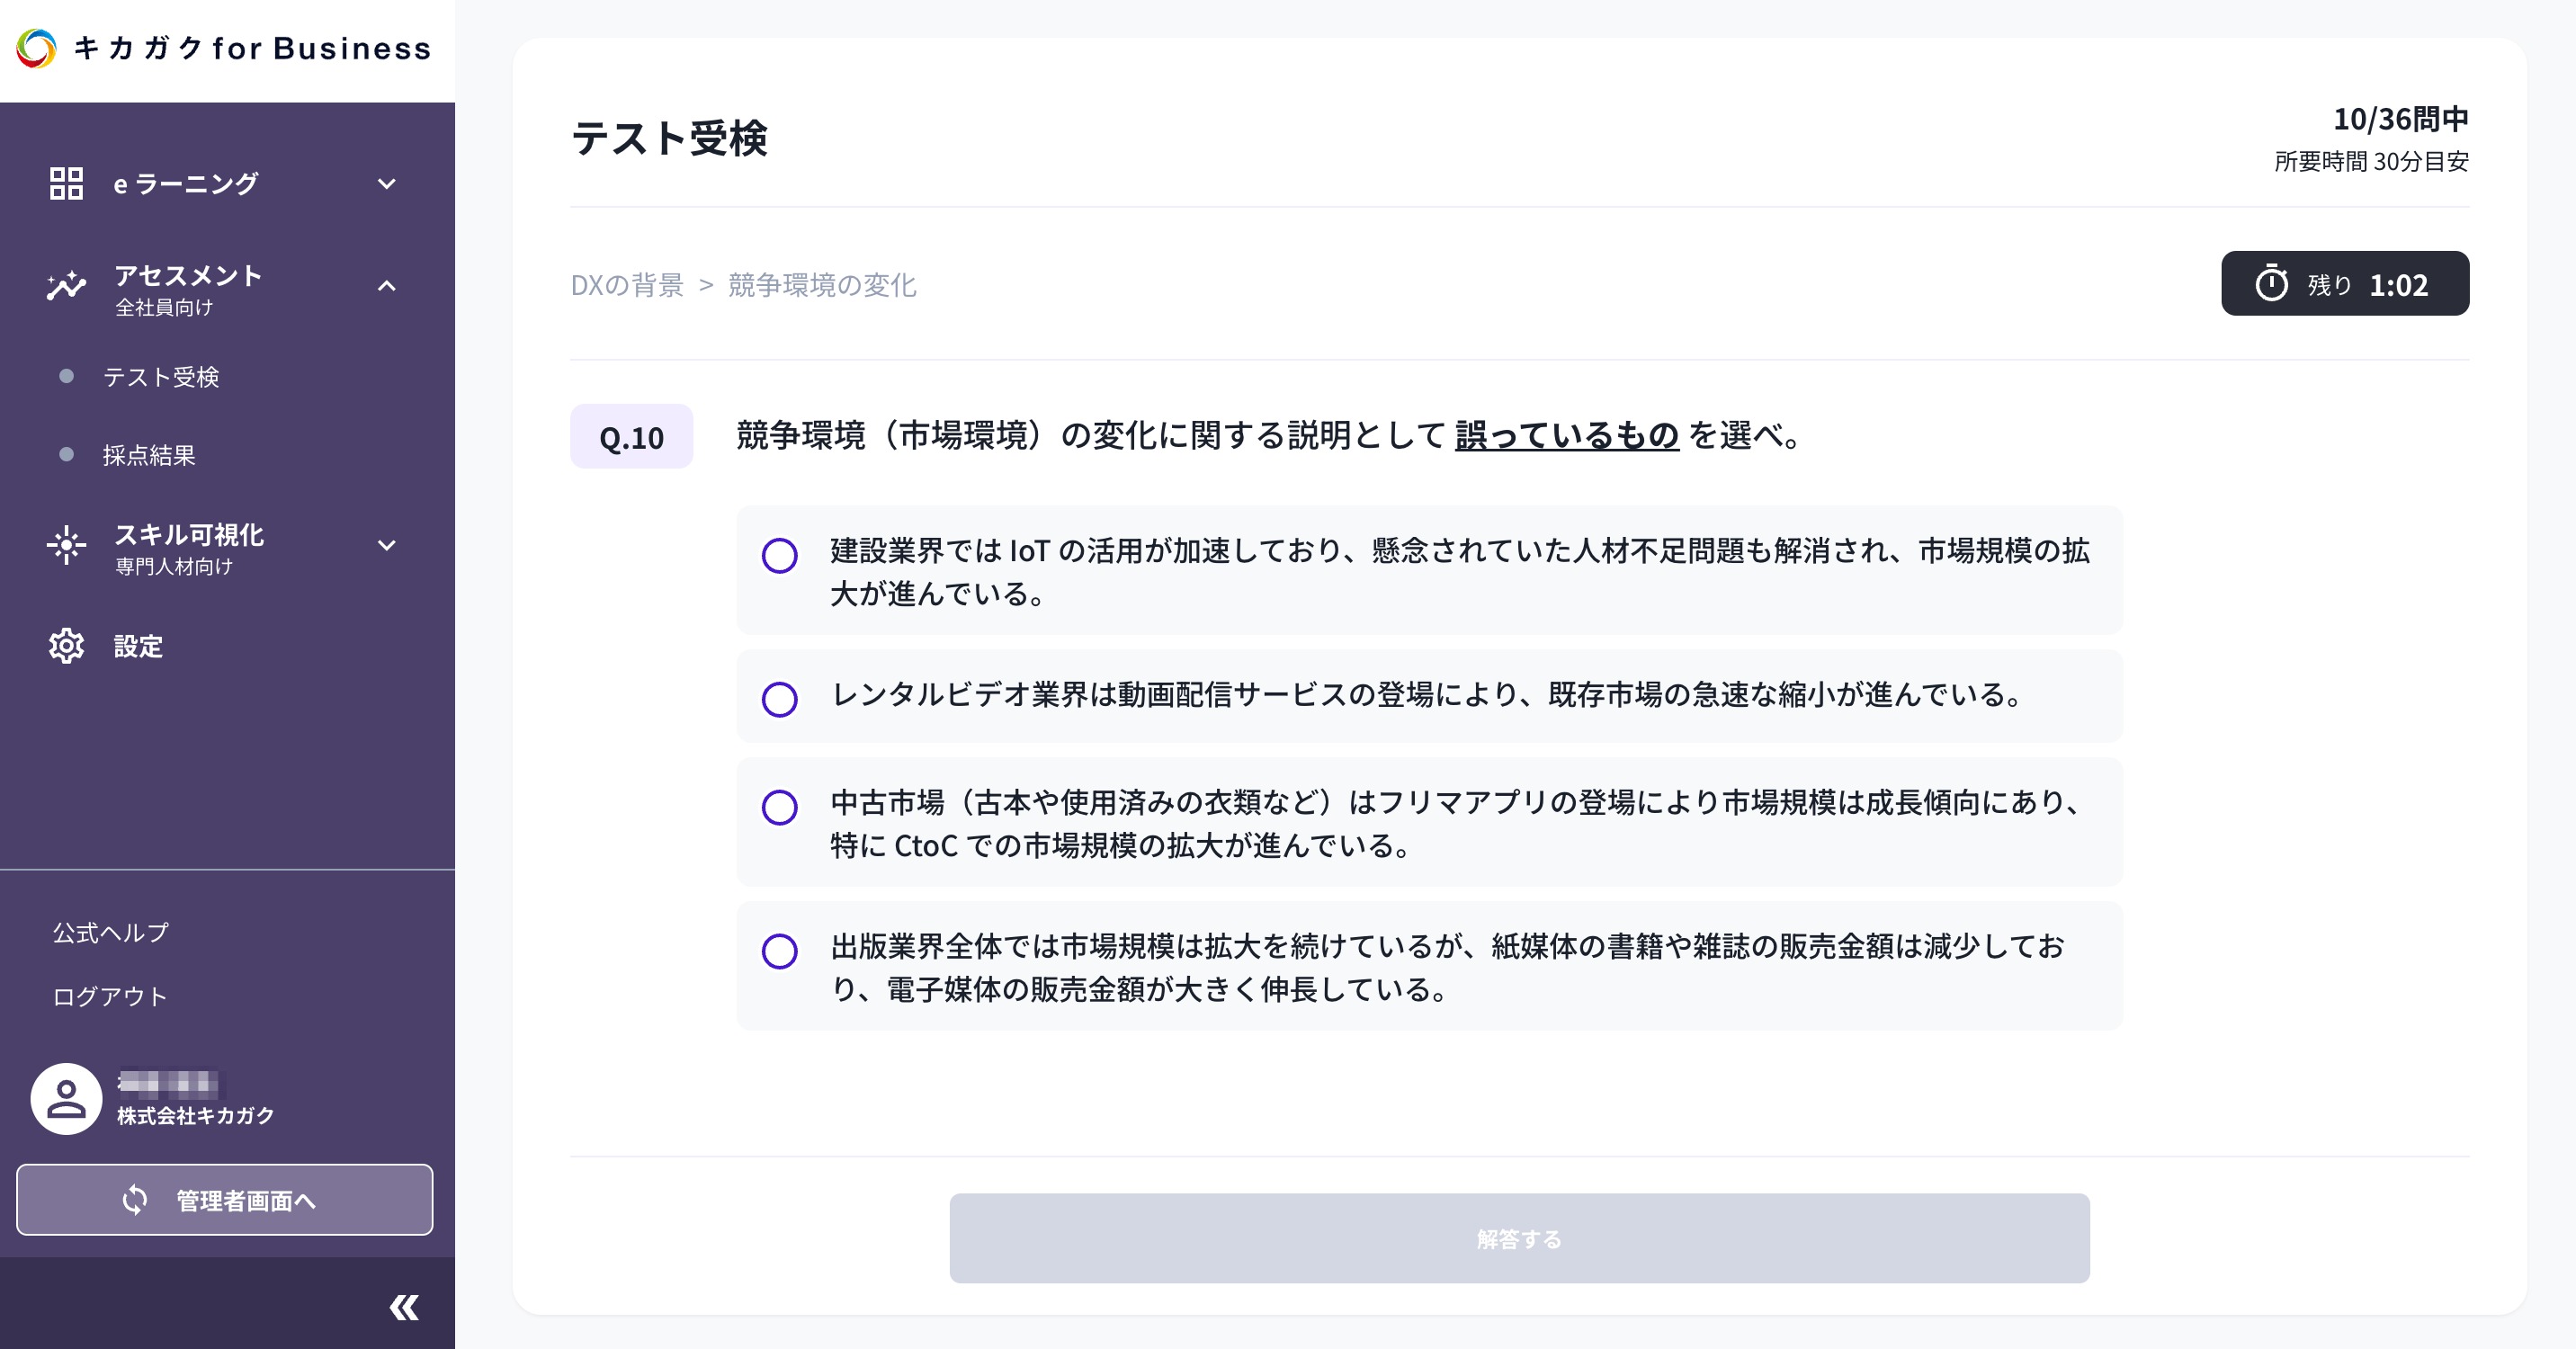The width and height of the screenshot is (2576, 1349).
Task: Click the Kikagaku logo icon
Action: click(x=37, y=48)
